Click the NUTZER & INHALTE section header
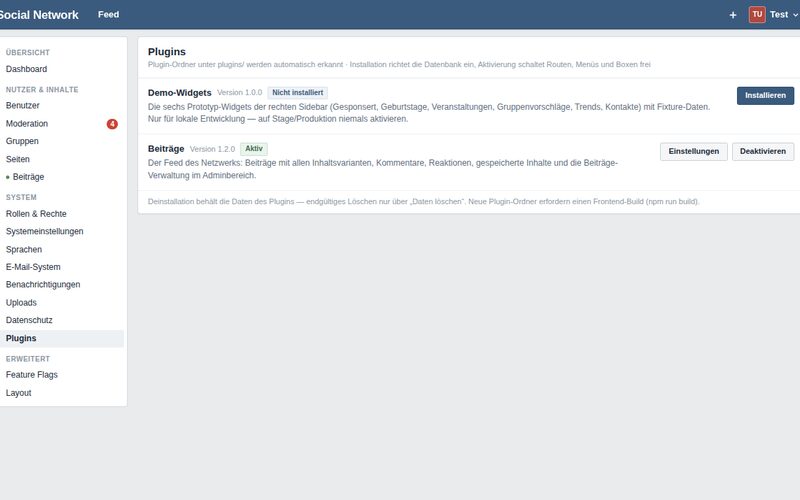Viewport: 800px width, 500px height. point(42,89)
